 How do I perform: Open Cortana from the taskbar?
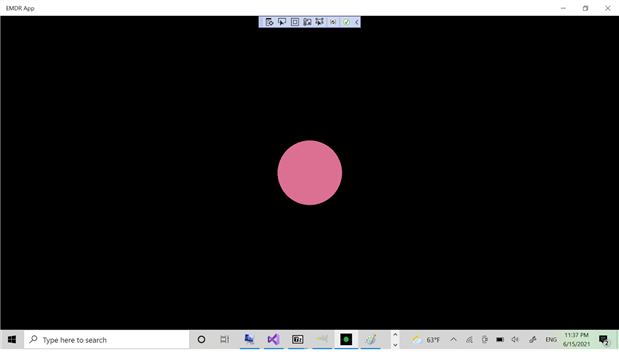(x=201, y=339)
